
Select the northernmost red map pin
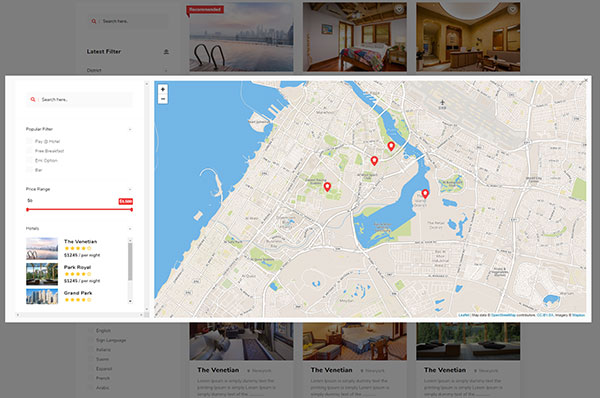(x=391, y=146)
